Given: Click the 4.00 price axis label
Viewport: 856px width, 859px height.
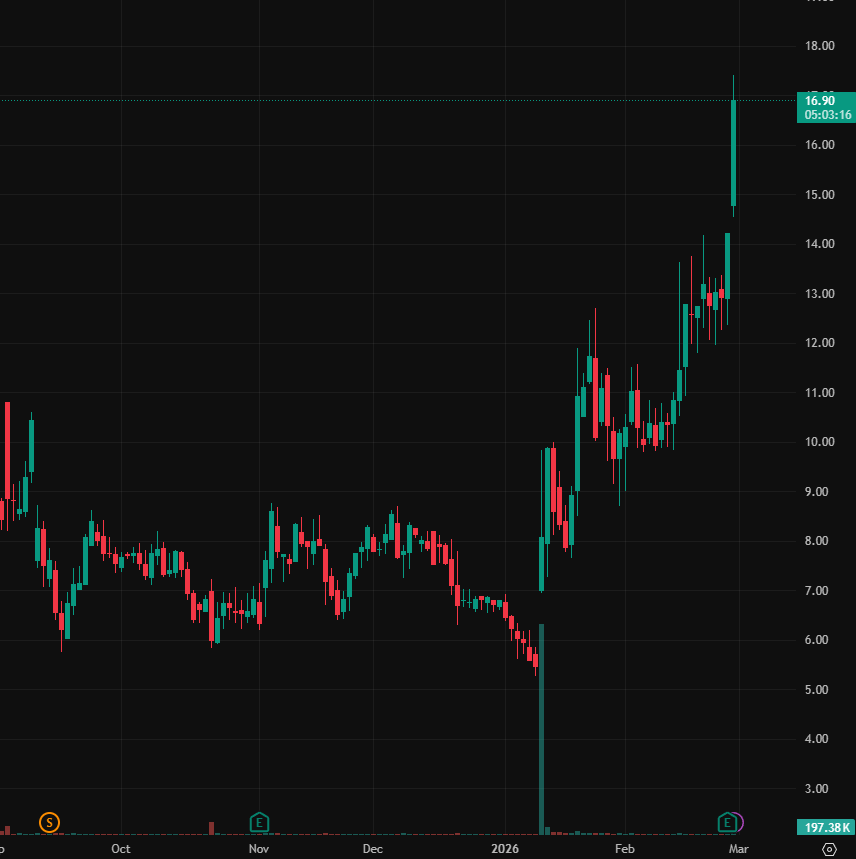Looking at the screenshot, I should click(816, 739).
